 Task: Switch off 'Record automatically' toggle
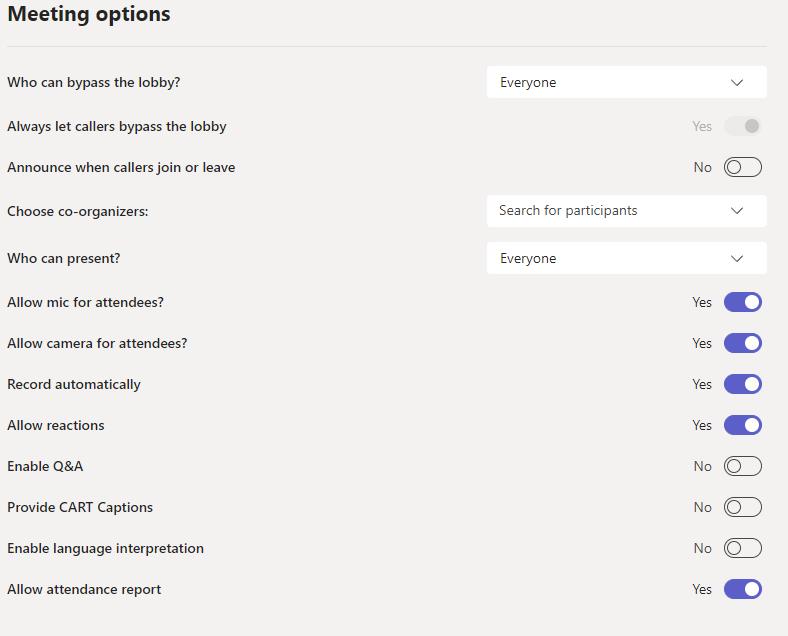coord(742,384)
